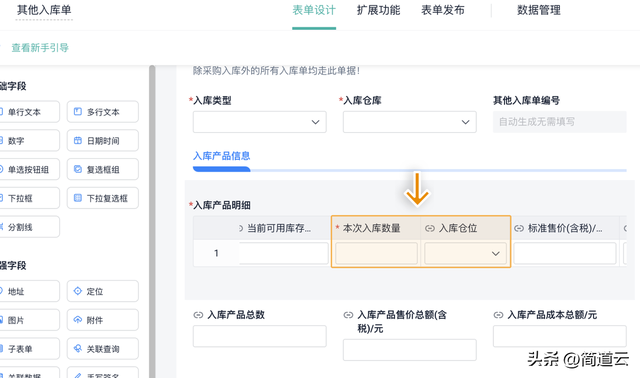640x378 pixels.
Task: Click the 标准售价(含税) input in row 1
Action: tap(565, 253)
